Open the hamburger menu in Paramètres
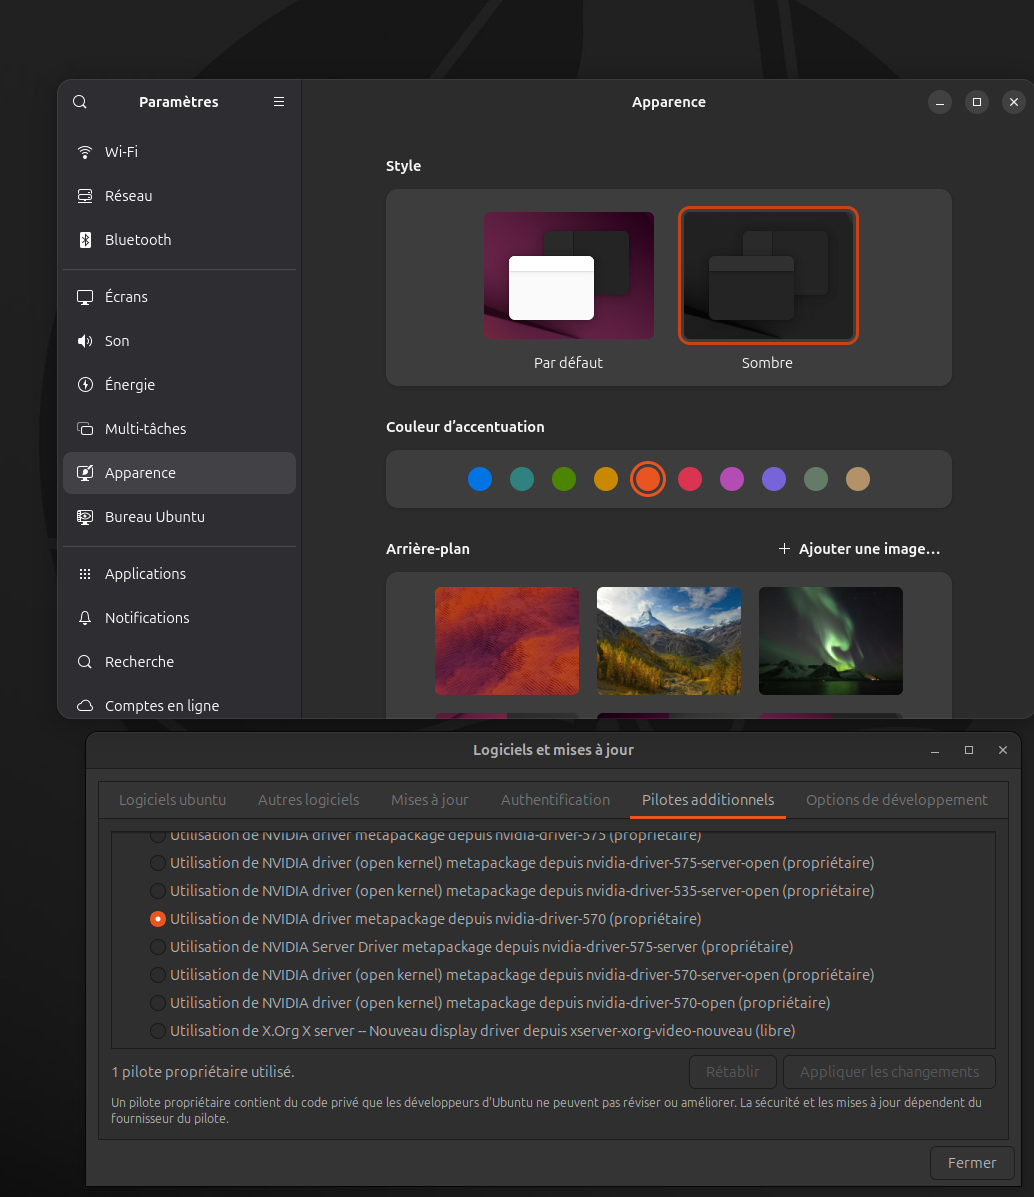1034x1197 pixels. coord(279,102)
